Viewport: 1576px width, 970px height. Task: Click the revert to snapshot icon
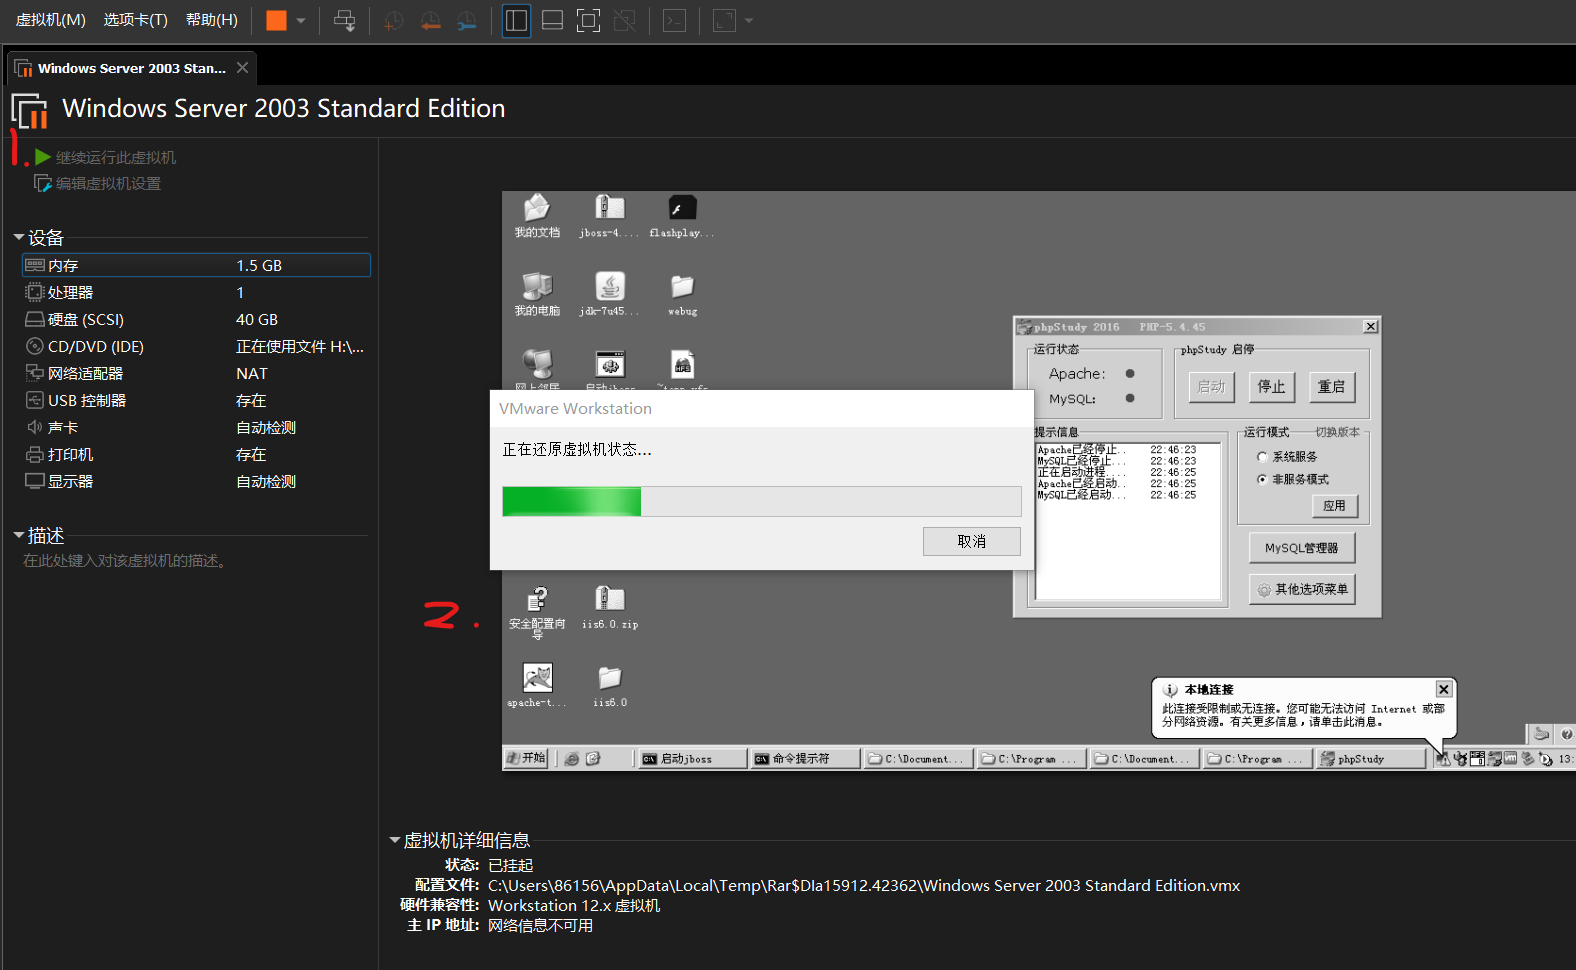pos(431,20)
